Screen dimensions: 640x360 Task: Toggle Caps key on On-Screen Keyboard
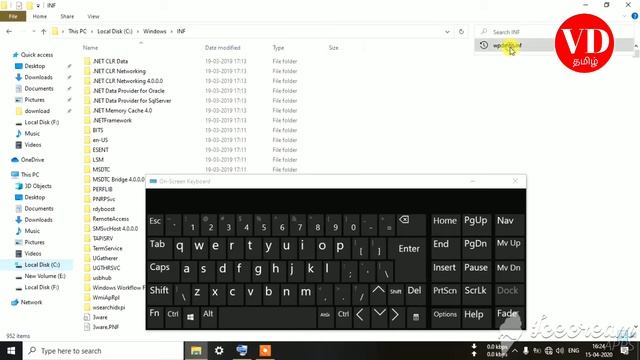[x=162, y=270]
